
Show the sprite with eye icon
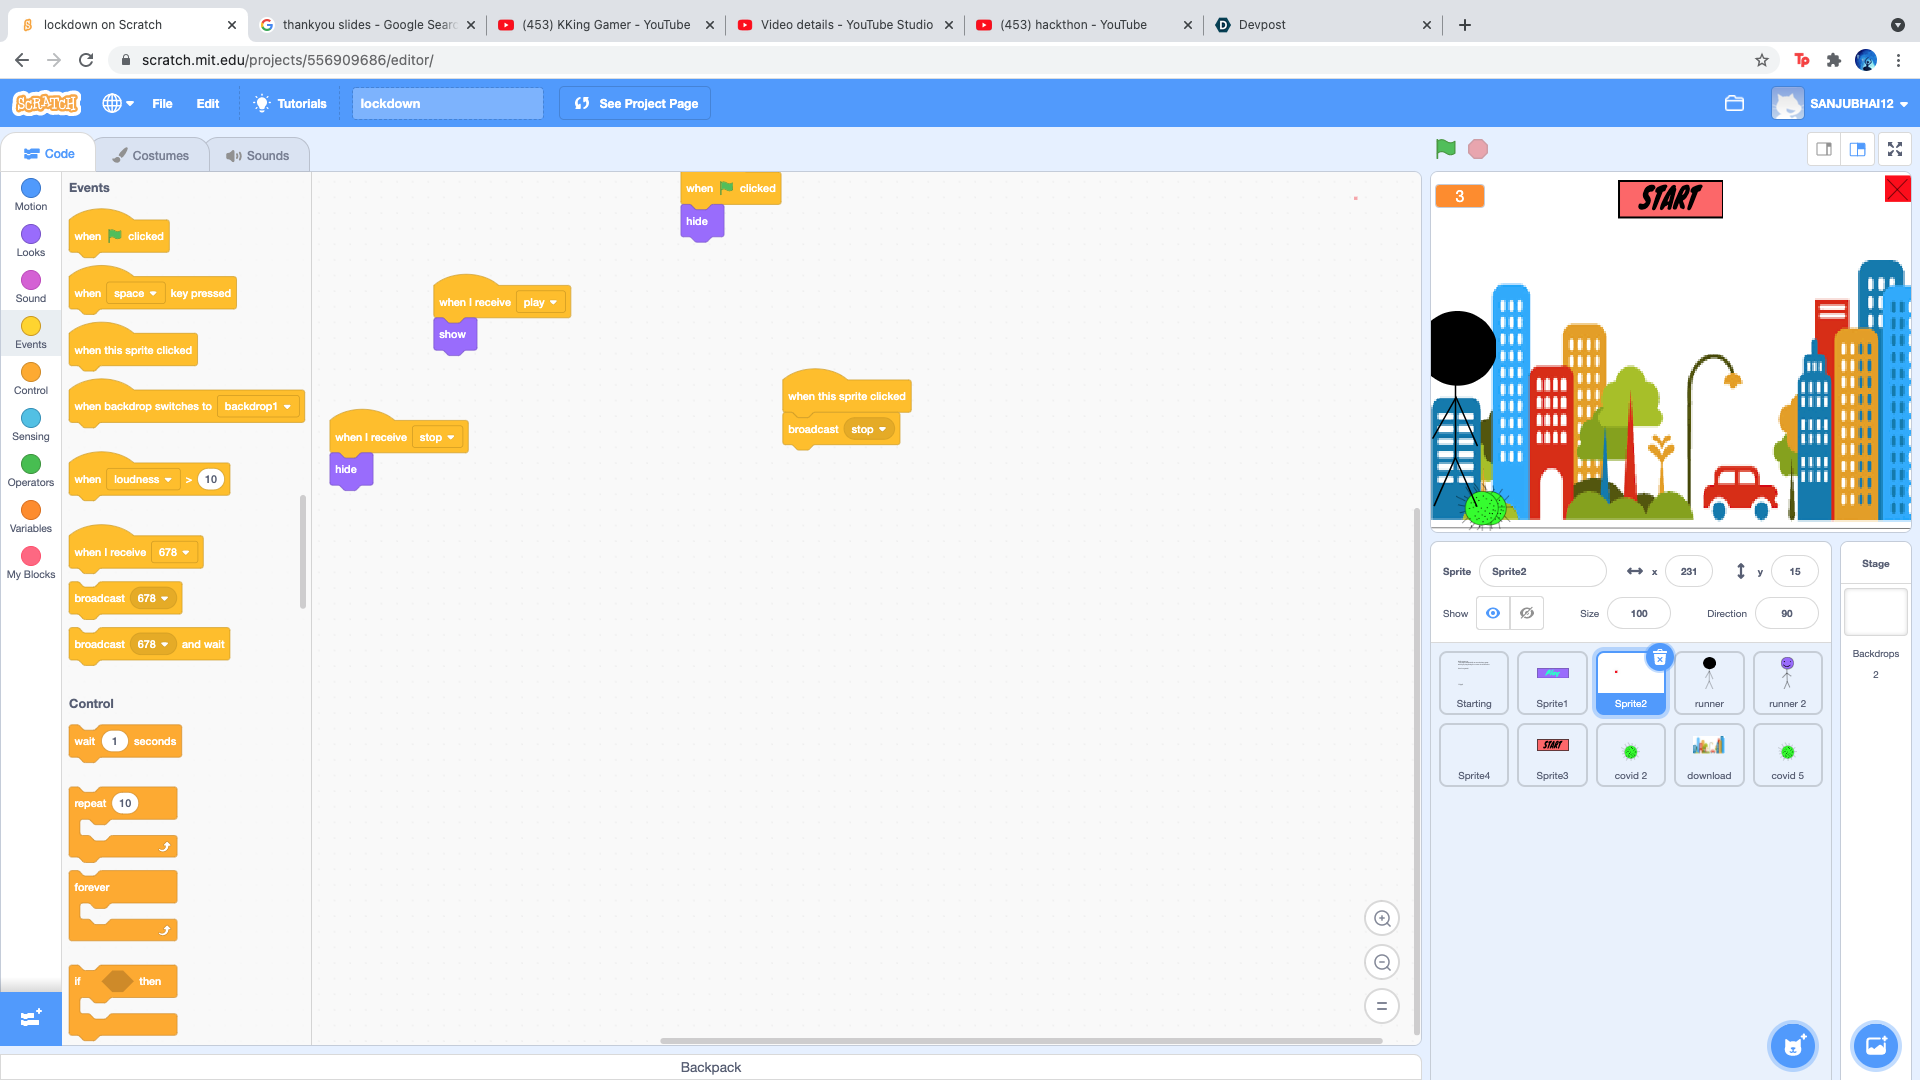click(1492, 613)
